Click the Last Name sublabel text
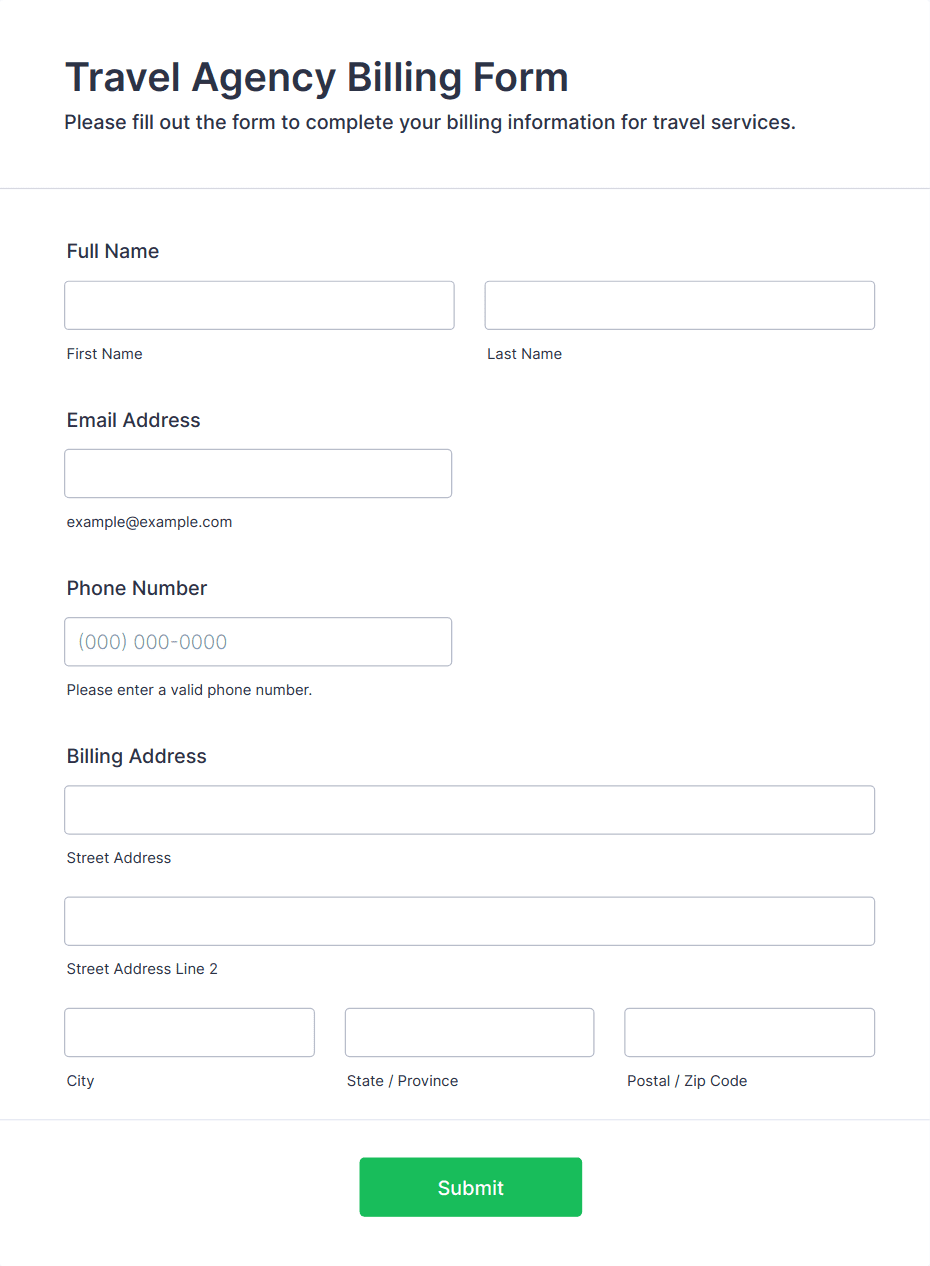 click(525, 354)
